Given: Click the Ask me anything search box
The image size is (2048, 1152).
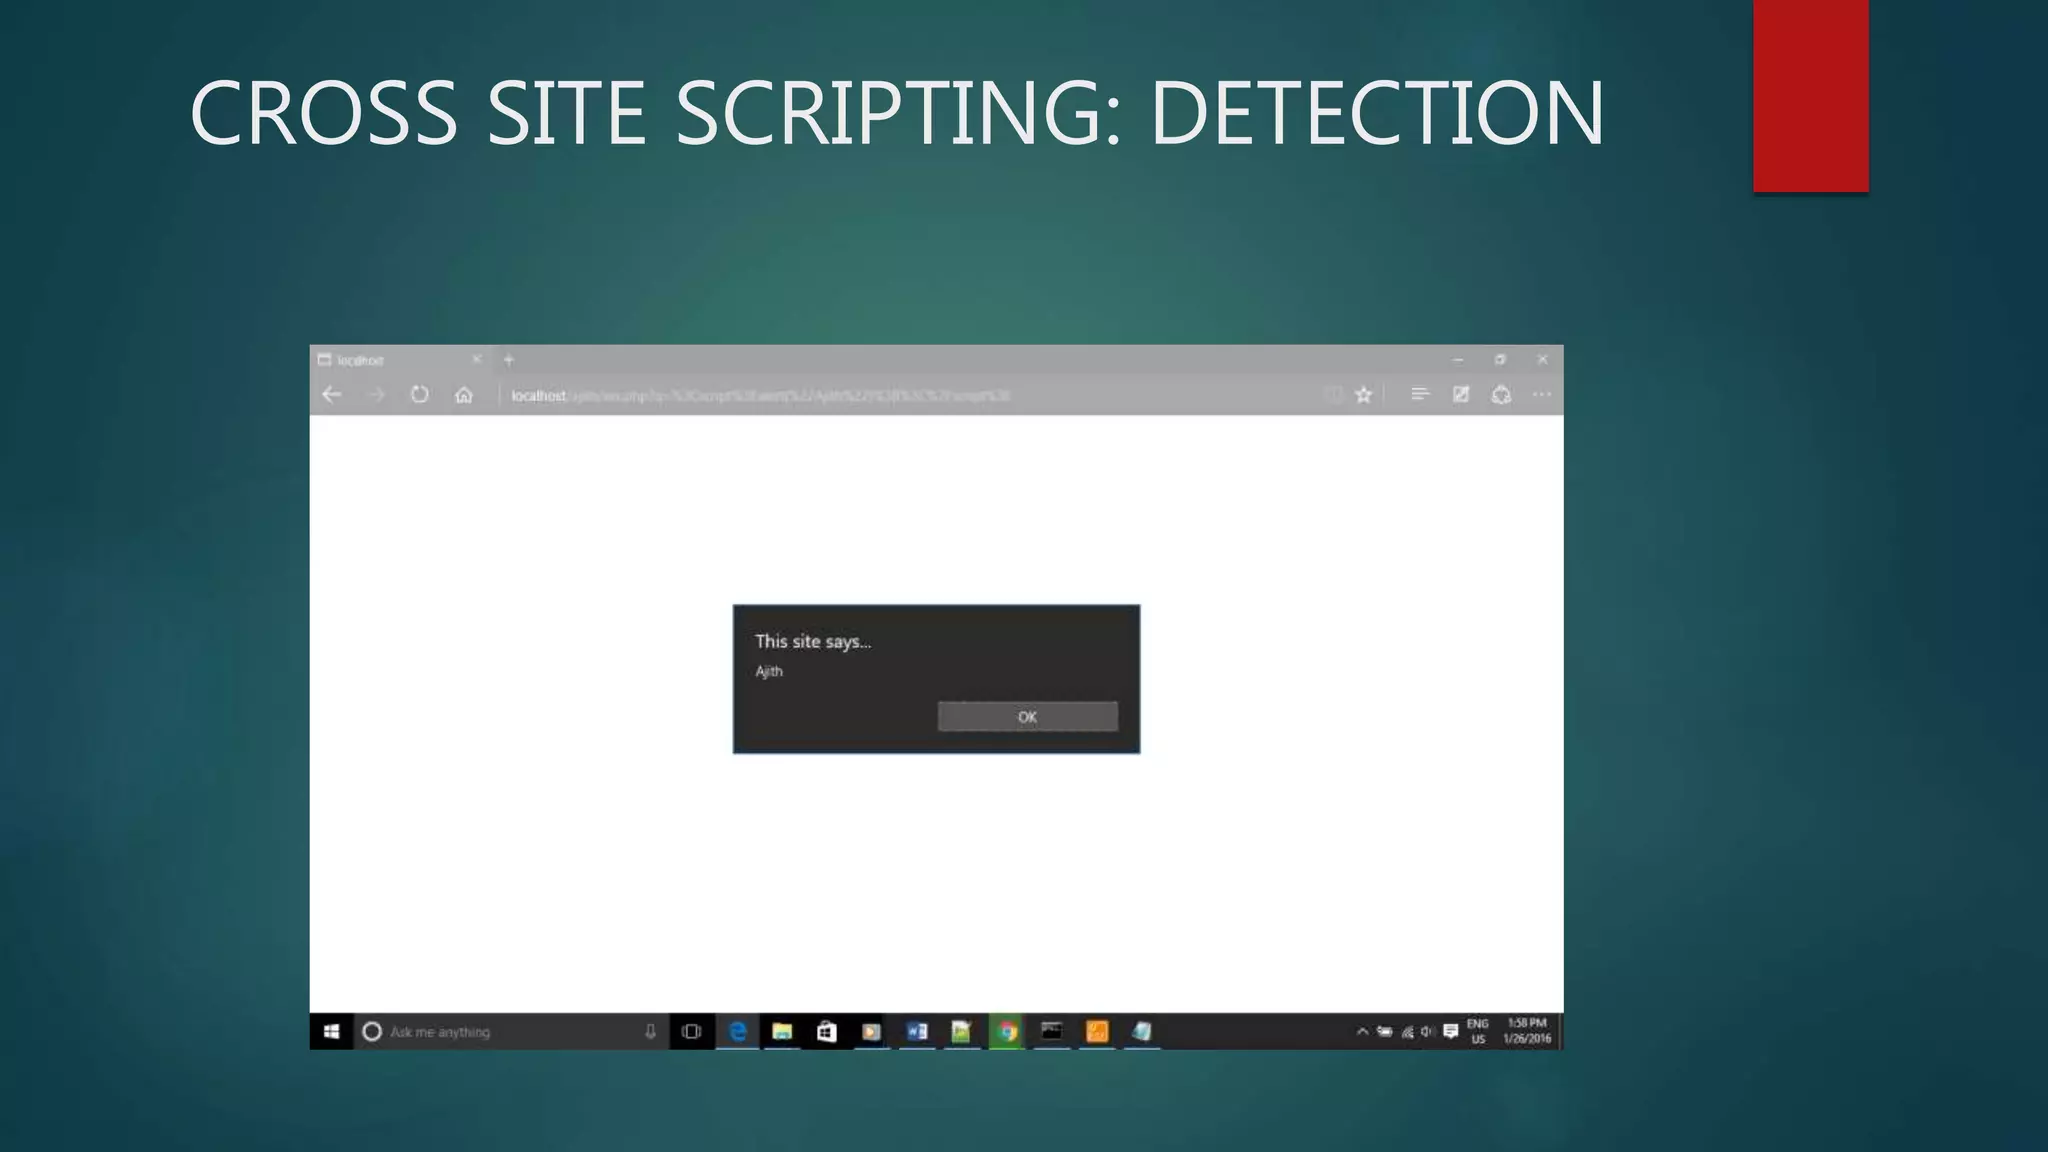Looking at the screenshot, I should 510,1032.
